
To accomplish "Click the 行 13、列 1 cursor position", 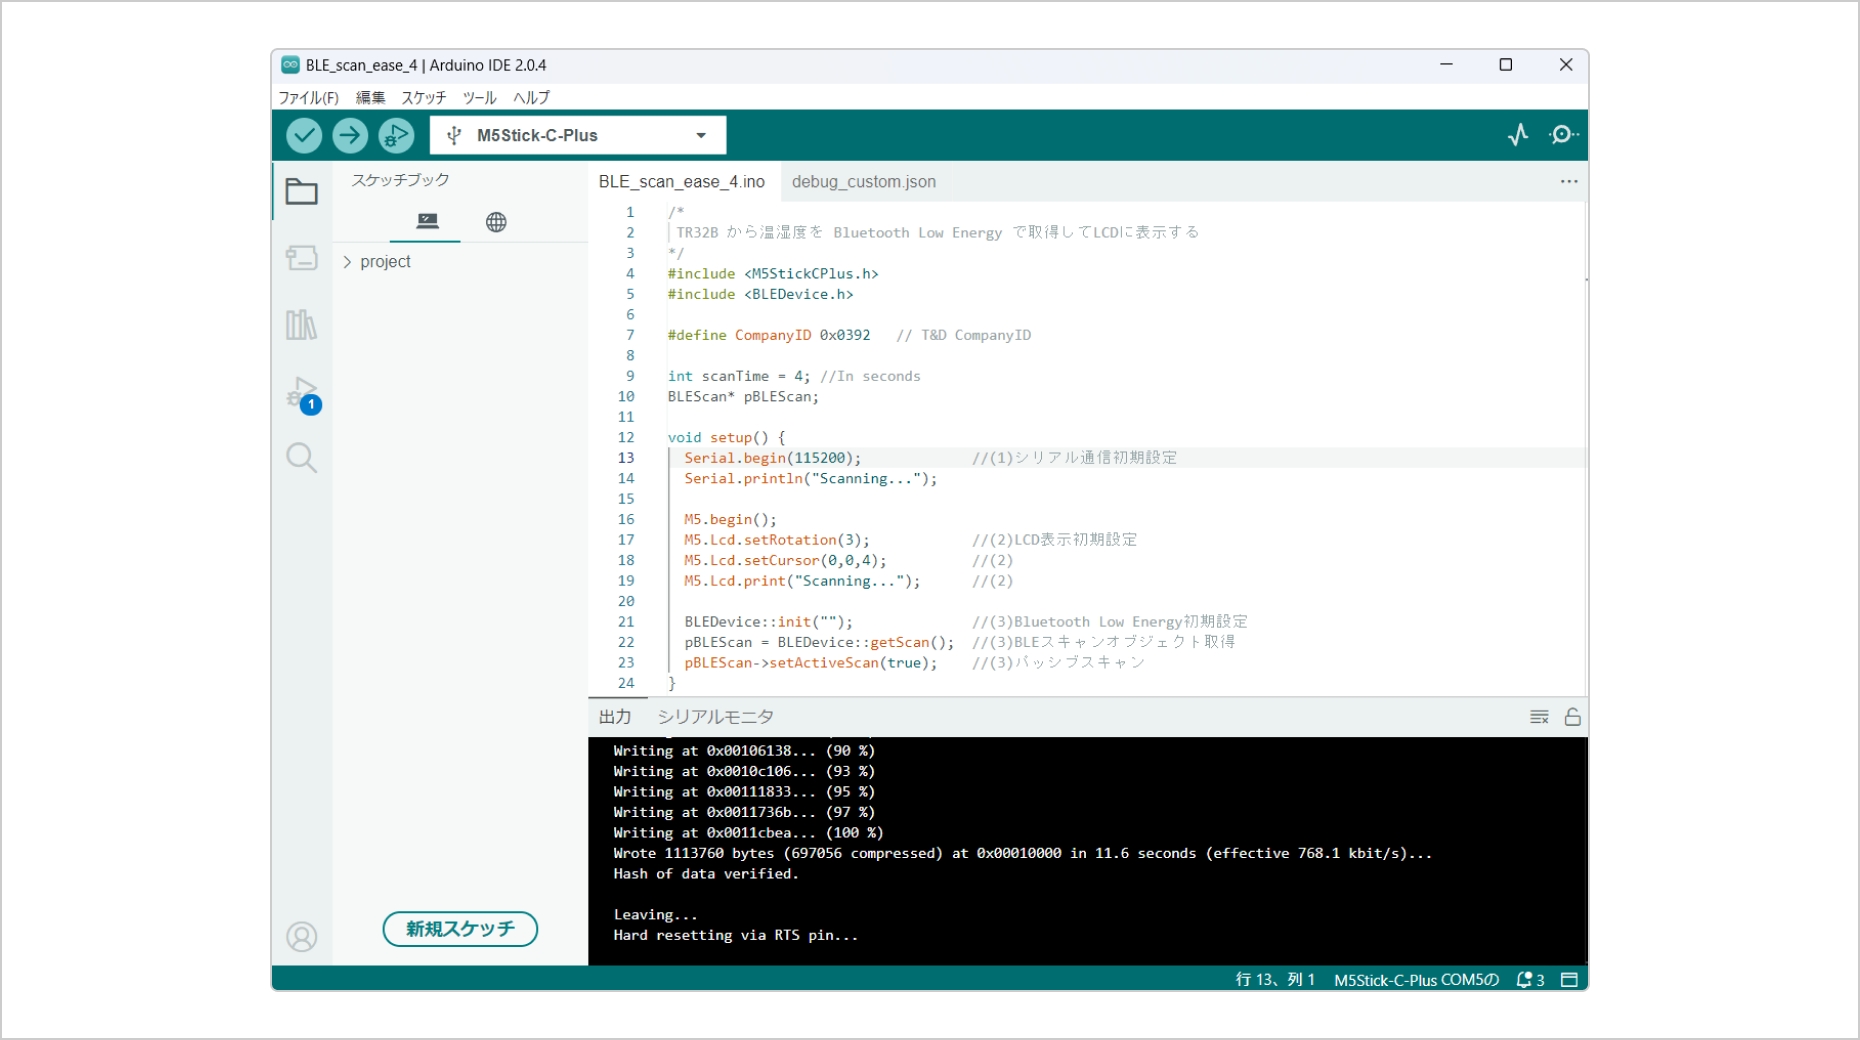I will pyautogui.click(x=1275, y=980).
